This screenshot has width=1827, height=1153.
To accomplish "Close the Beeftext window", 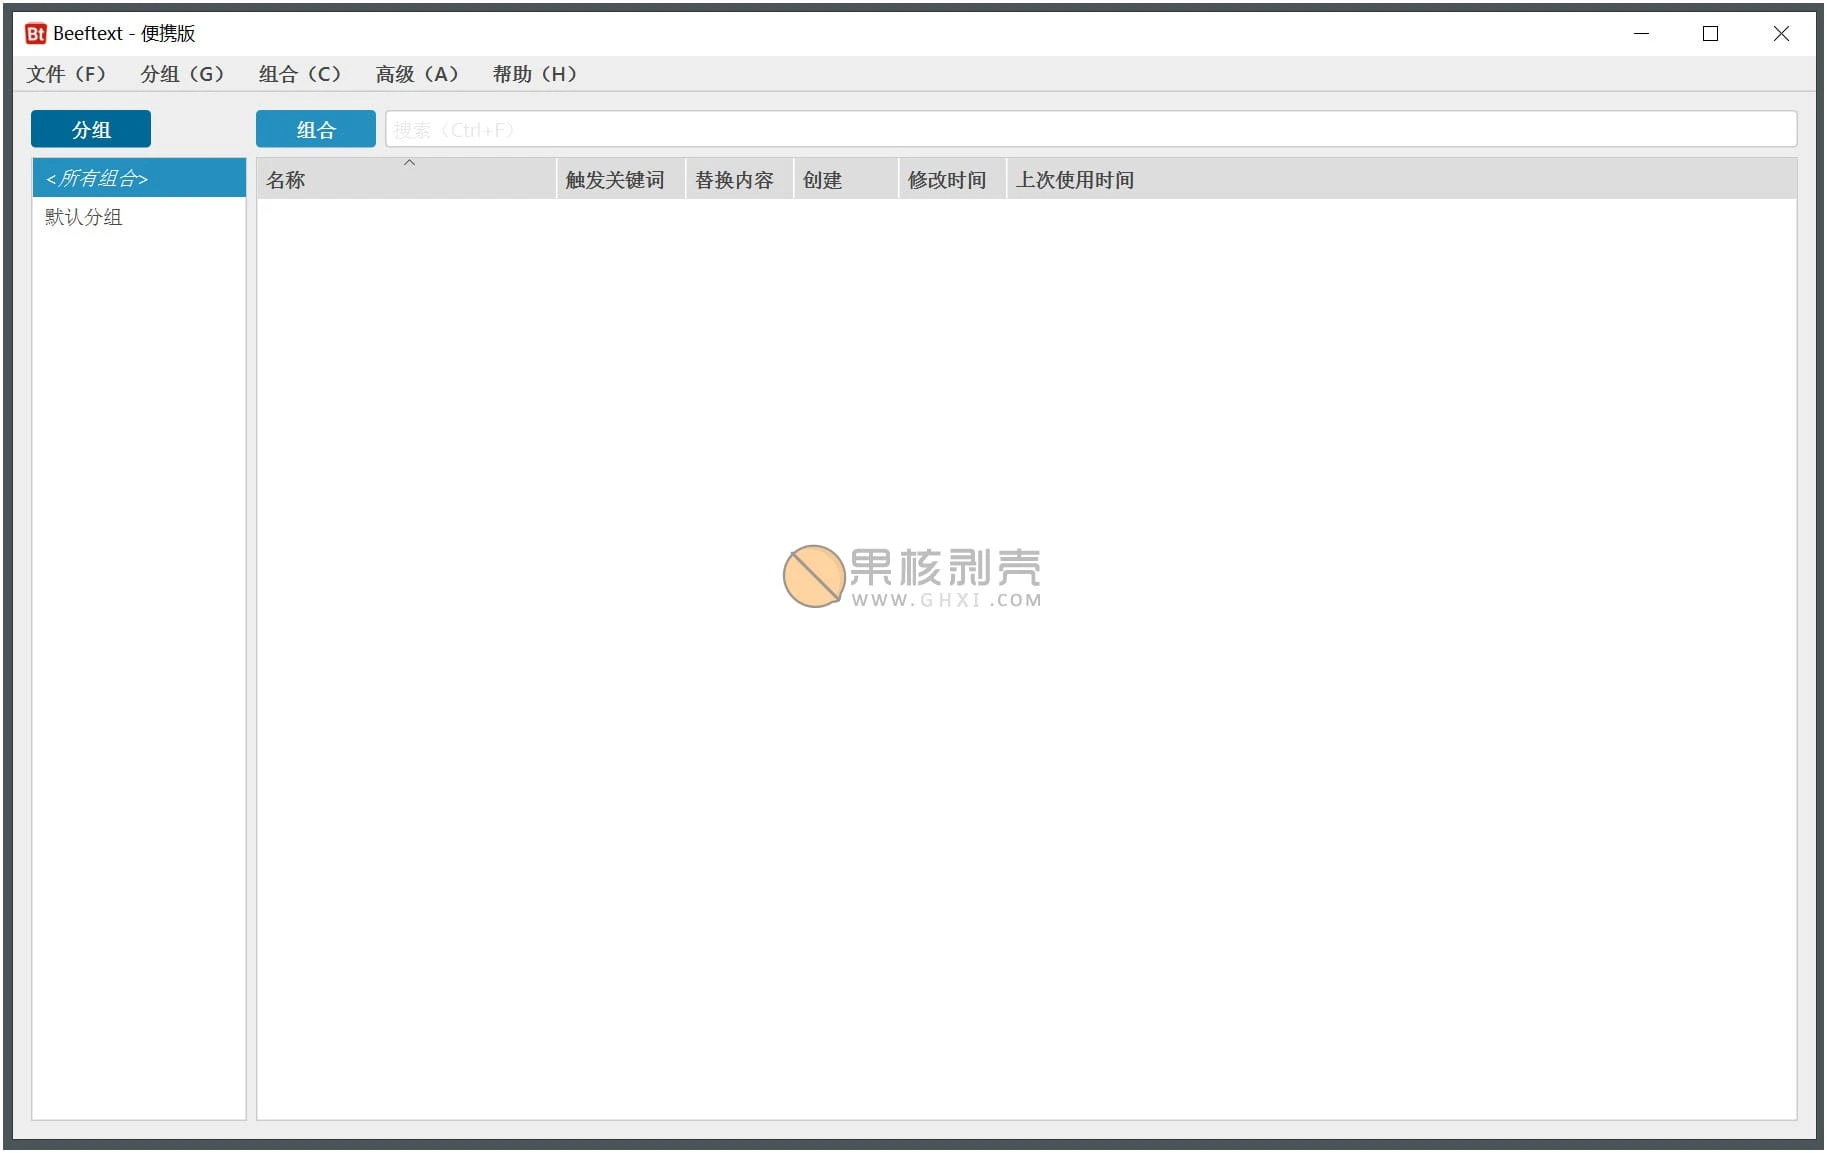I will pyautogui.click(x=1781, y=34).
